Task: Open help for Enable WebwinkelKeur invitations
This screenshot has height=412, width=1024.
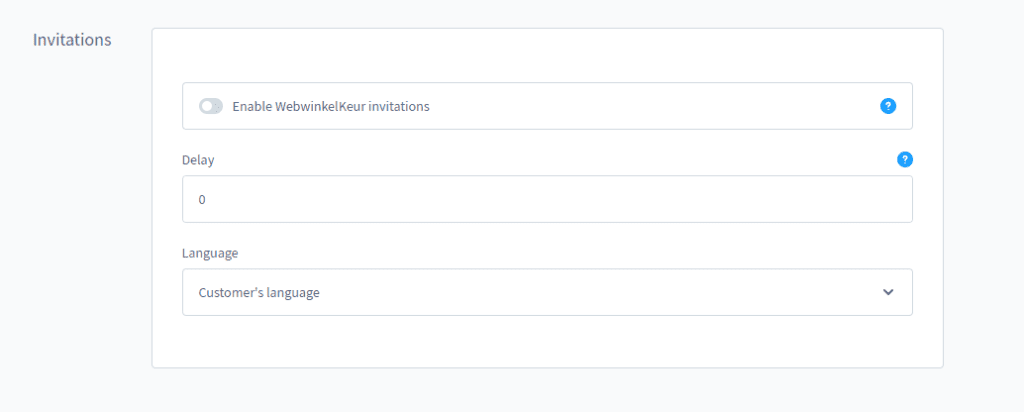Action: [888, 106]
